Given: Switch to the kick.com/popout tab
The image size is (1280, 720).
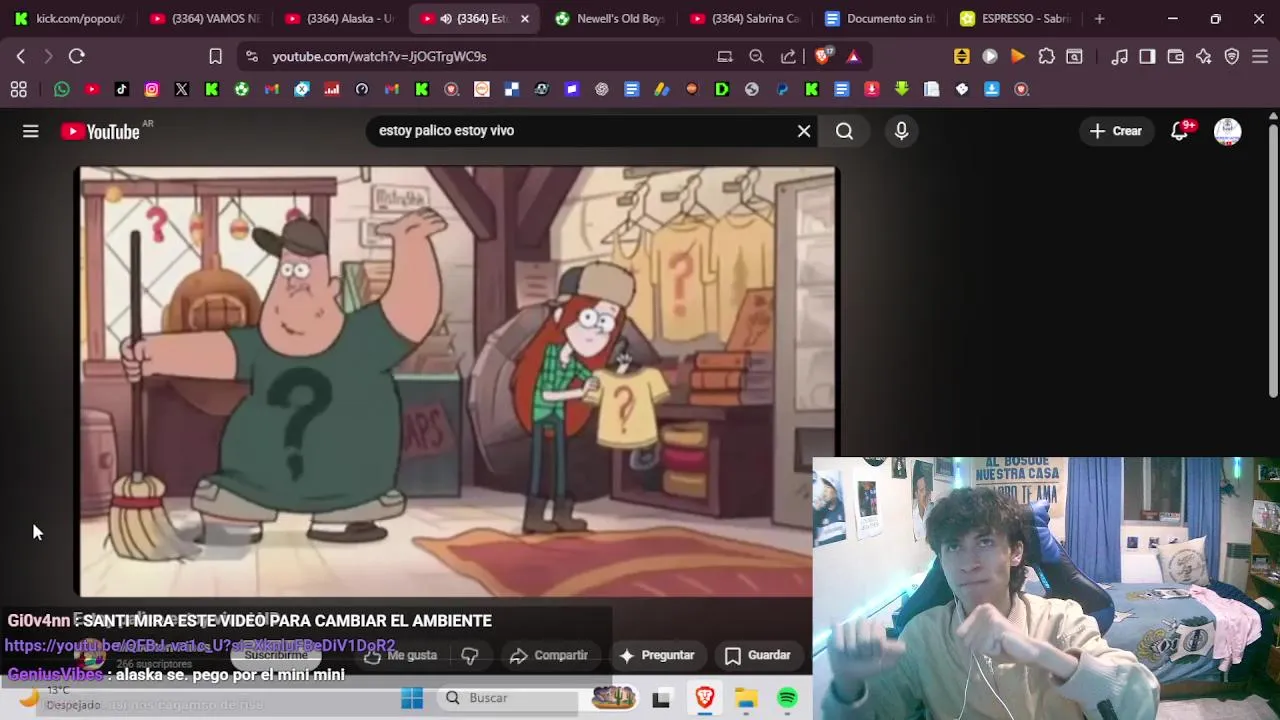Looking at the screenshot, I should pyautogui.click(x=70, y=18).
